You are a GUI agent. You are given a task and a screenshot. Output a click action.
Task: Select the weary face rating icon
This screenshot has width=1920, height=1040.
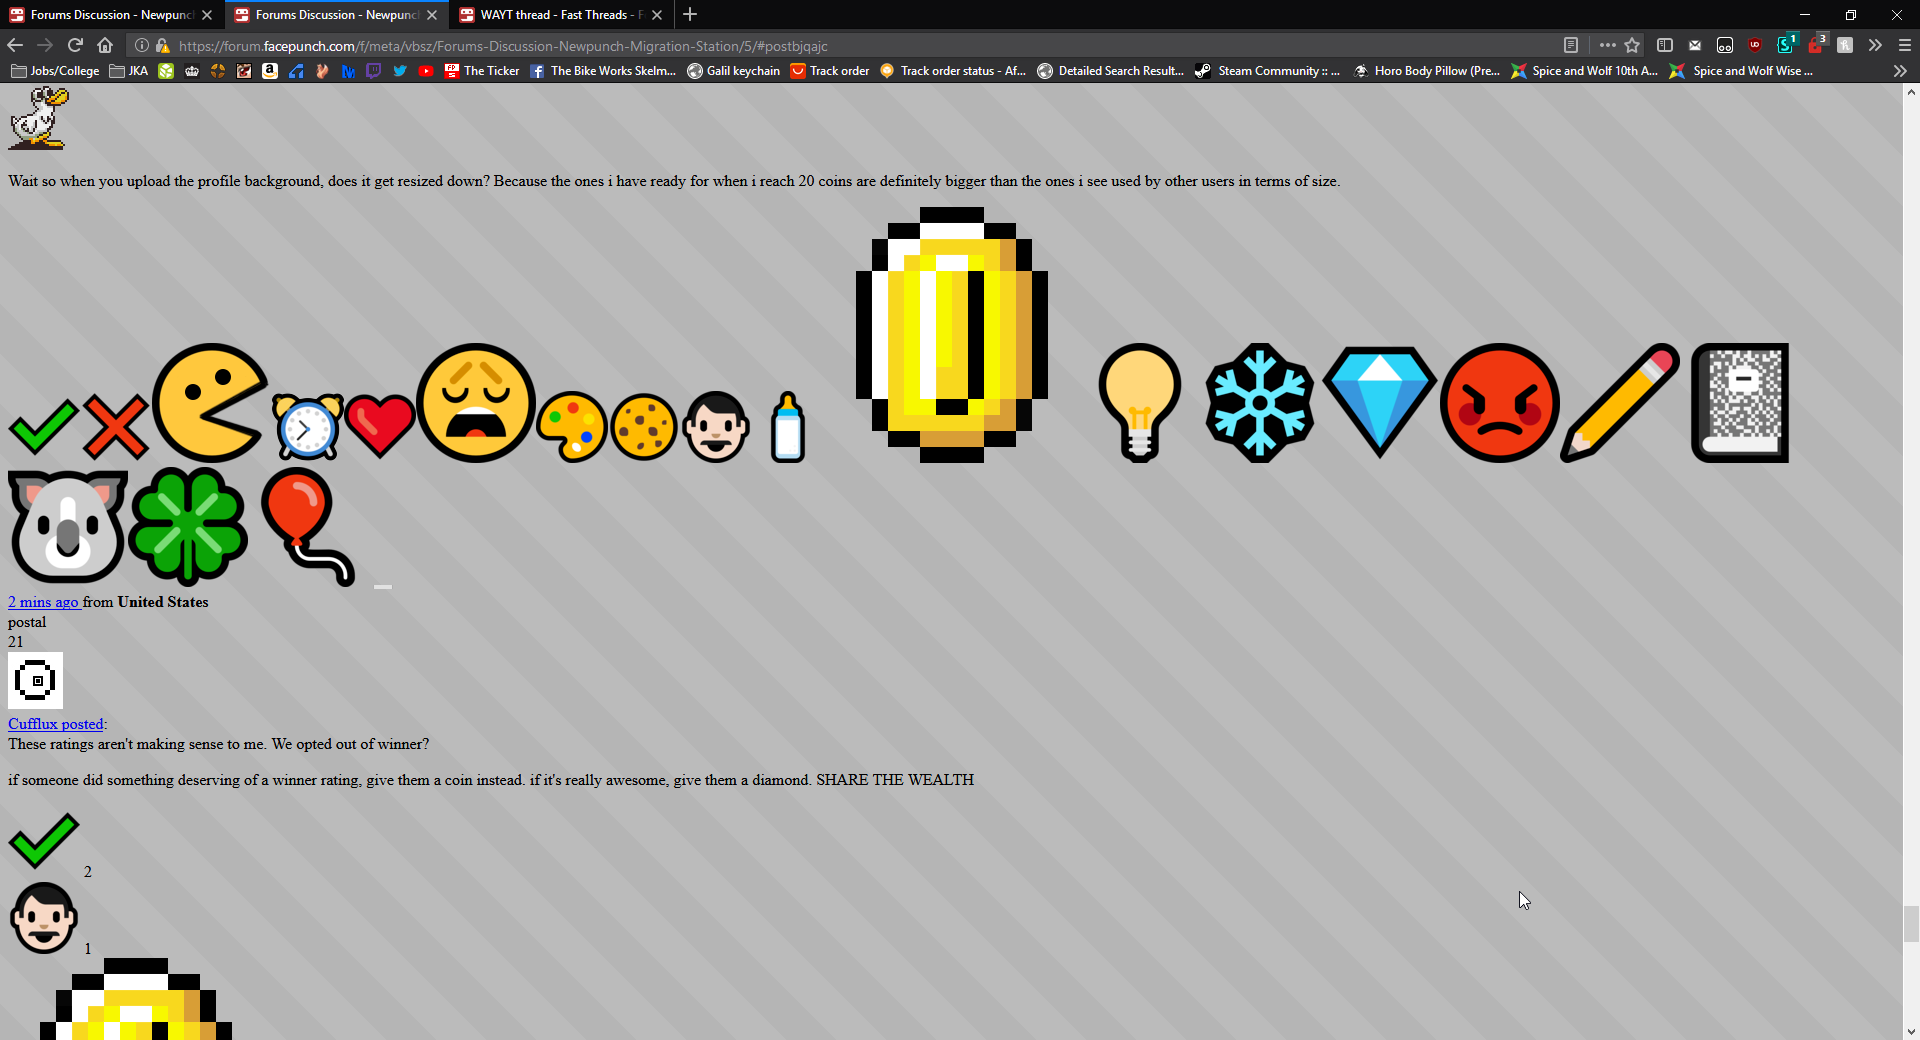[476, 403]
